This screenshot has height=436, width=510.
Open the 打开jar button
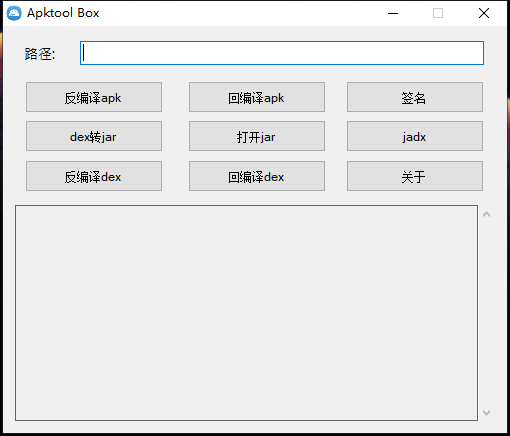point(257,136)
